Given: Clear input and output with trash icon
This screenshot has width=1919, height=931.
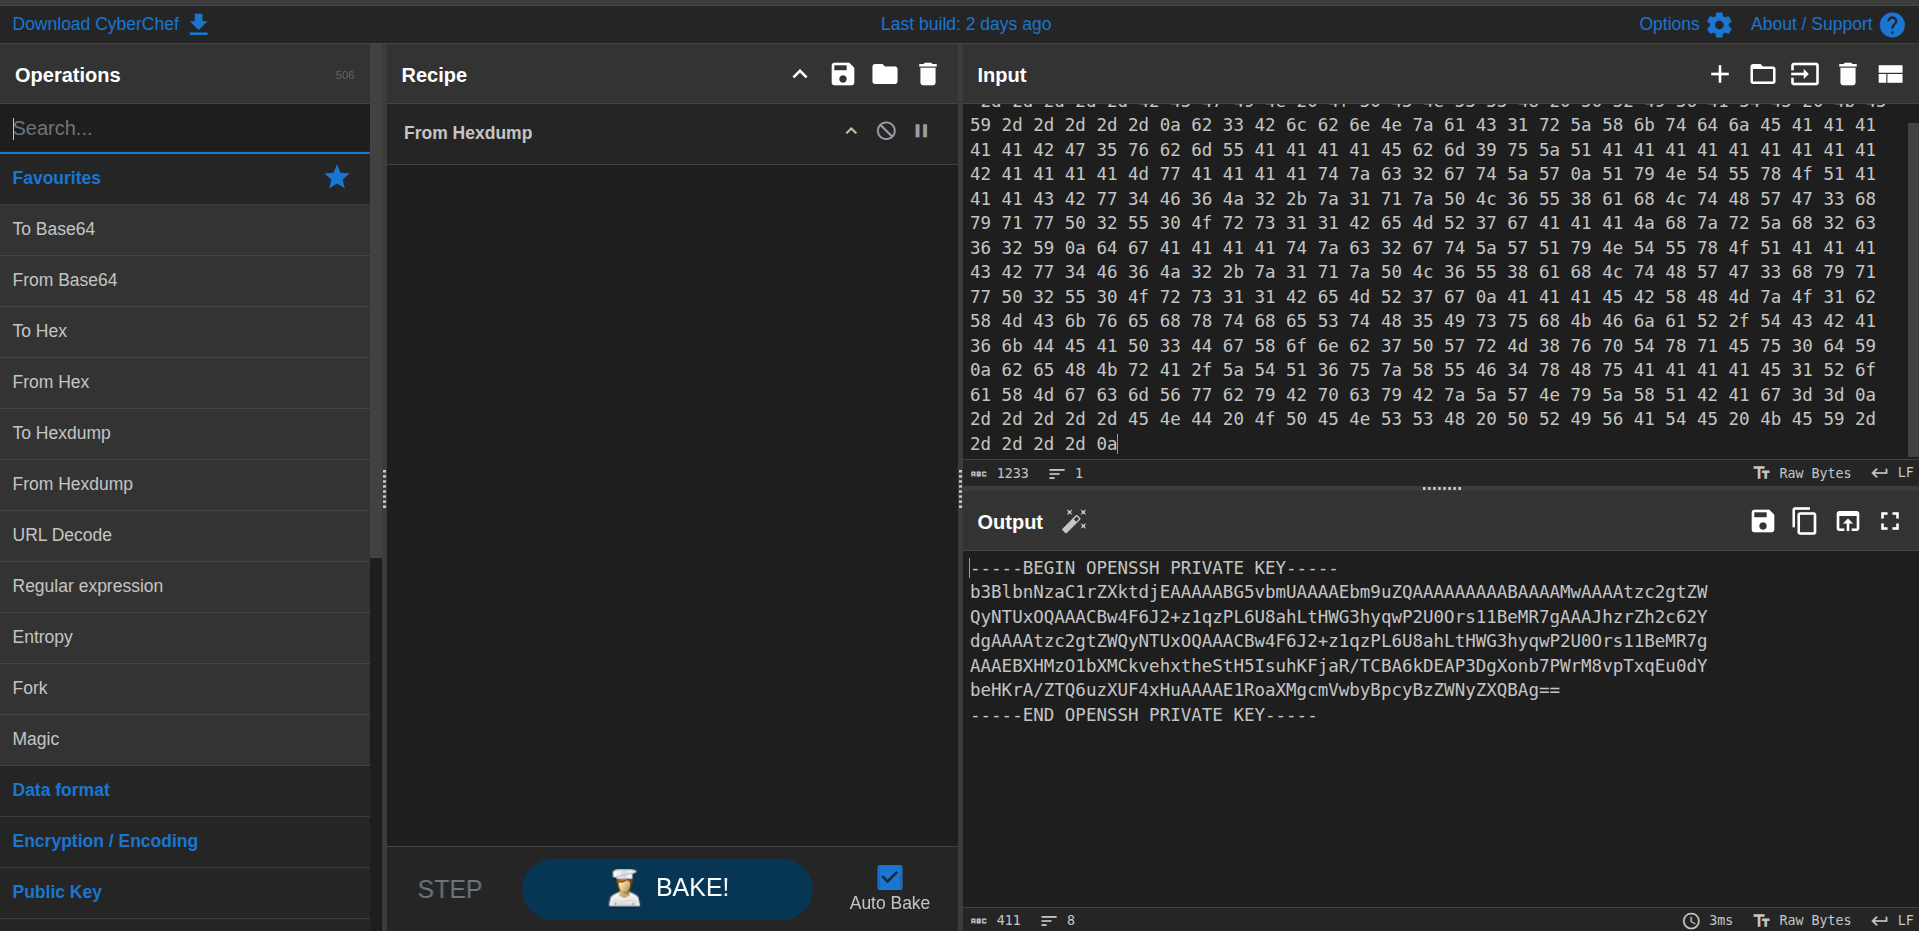Looking at the screenshot, I should [1848, 74].
